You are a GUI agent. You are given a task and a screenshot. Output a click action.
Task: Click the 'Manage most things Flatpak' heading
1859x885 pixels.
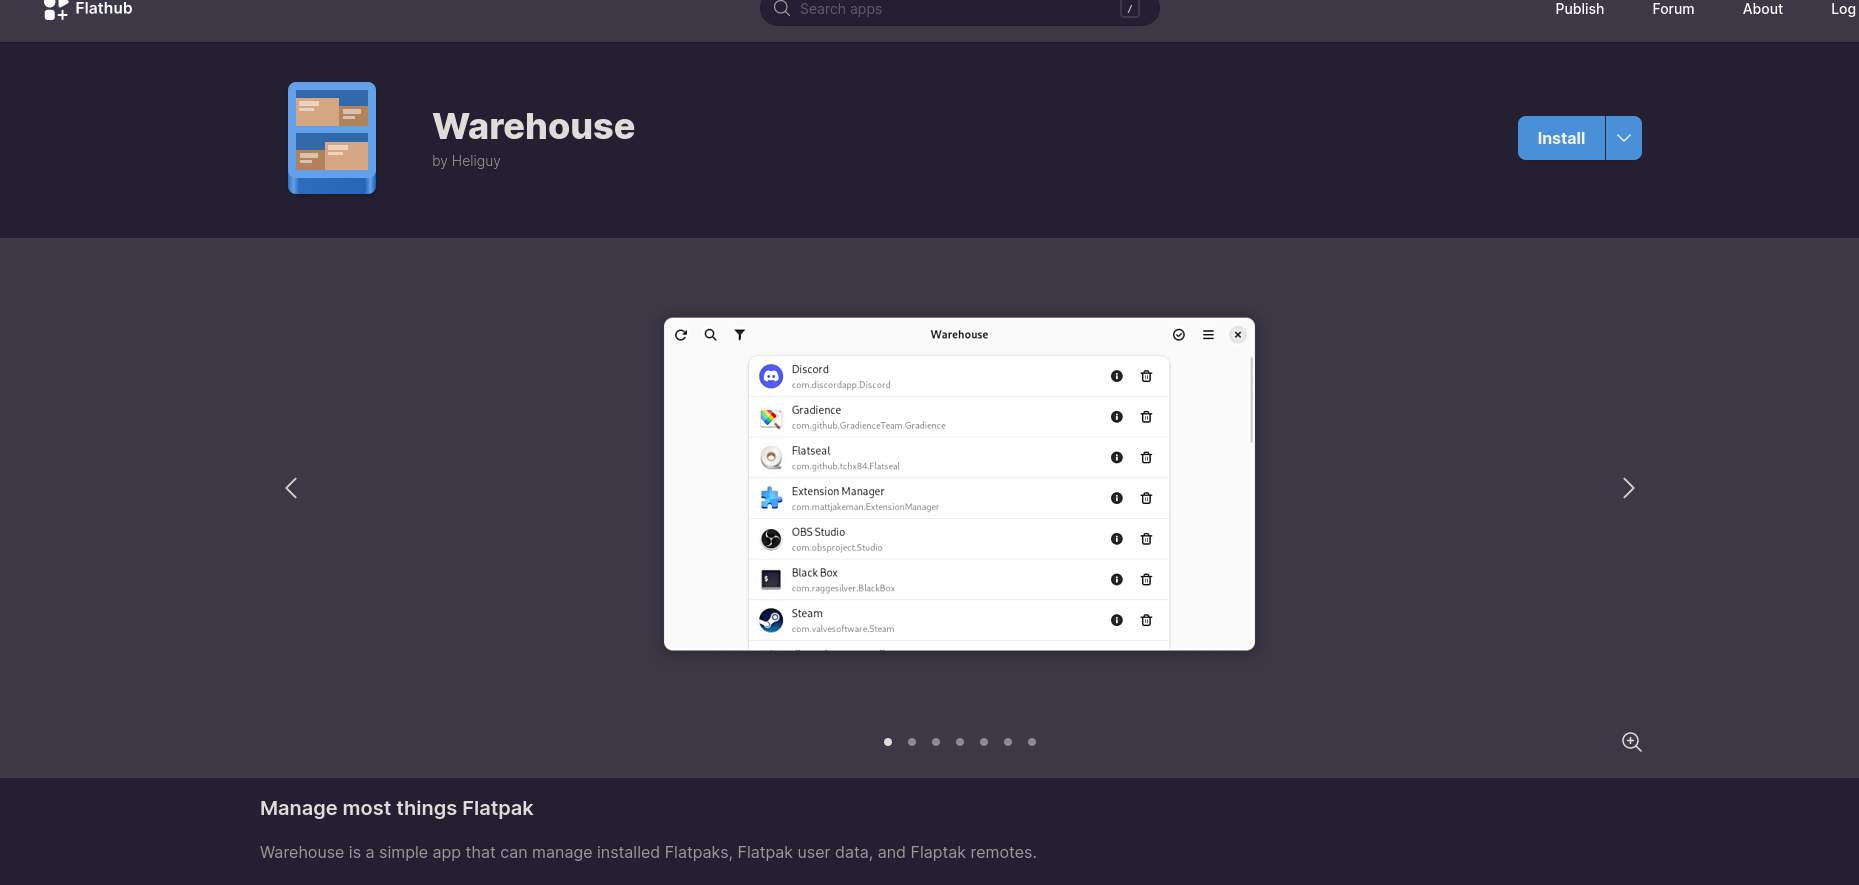396,808
